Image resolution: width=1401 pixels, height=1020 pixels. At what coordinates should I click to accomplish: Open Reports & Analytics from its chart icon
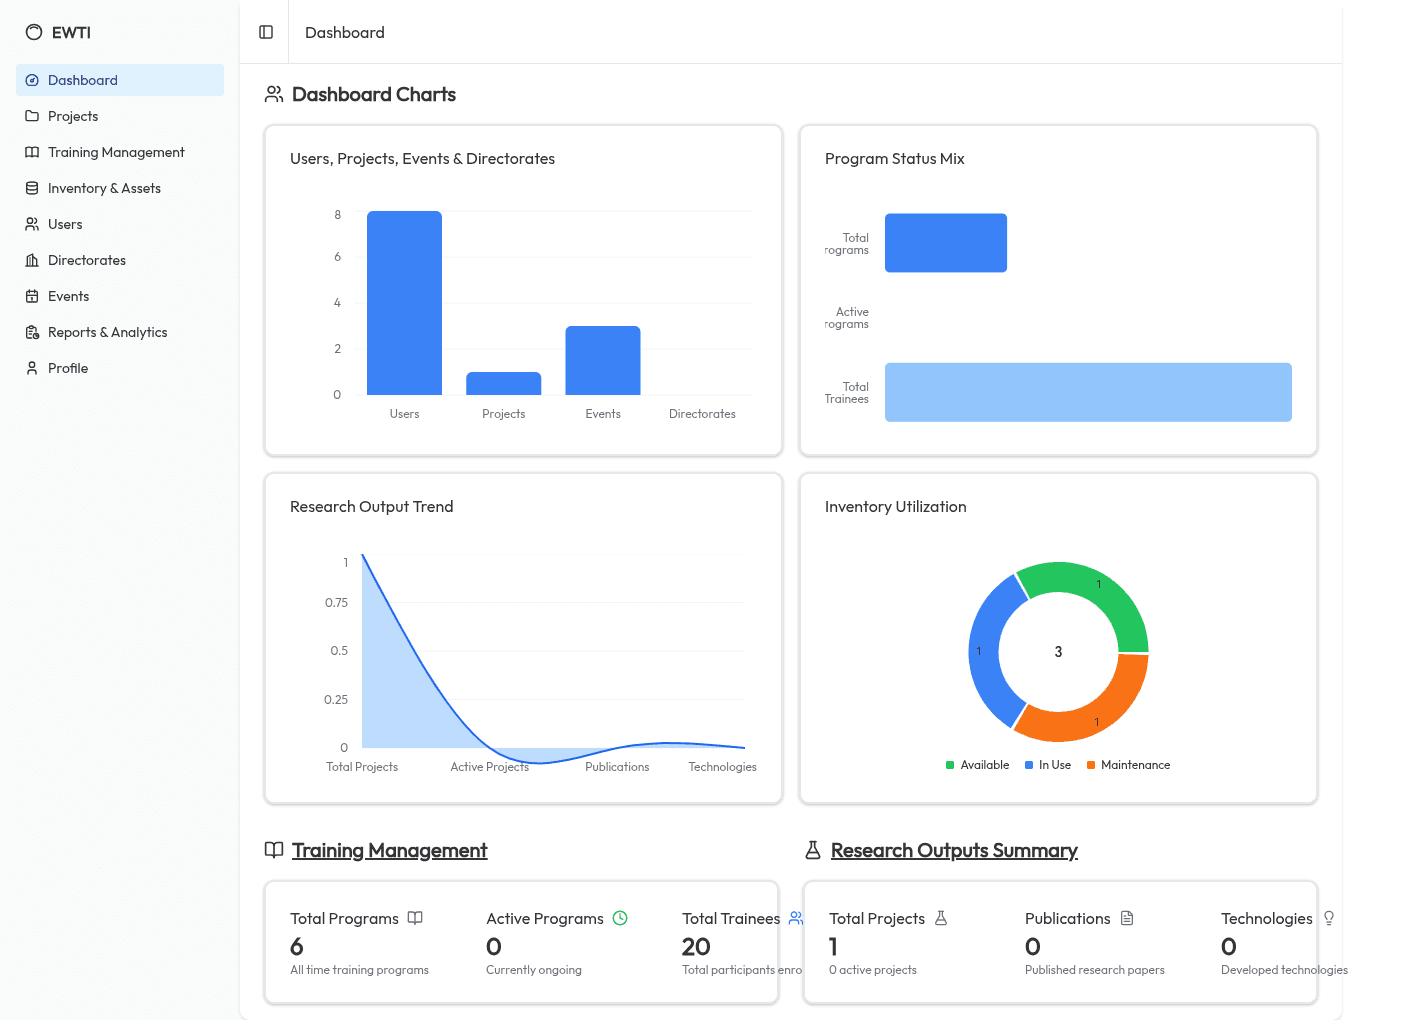[x=31, y=332]
